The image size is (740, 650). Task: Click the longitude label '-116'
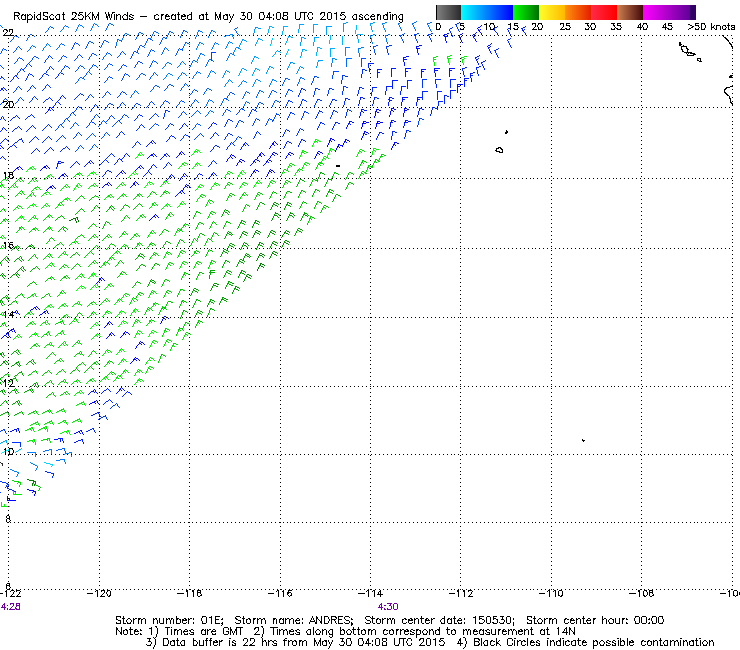click(x=280, y=593)
